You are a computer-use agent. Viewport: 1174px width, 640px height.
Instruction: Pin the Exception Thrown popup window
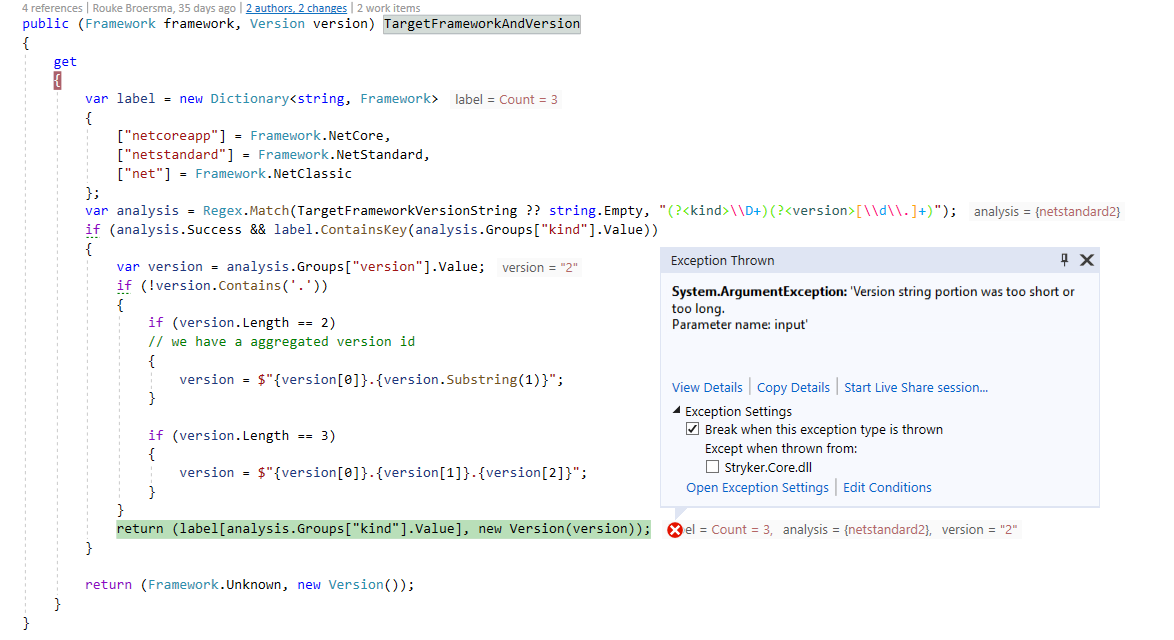tap(1066, 260)
